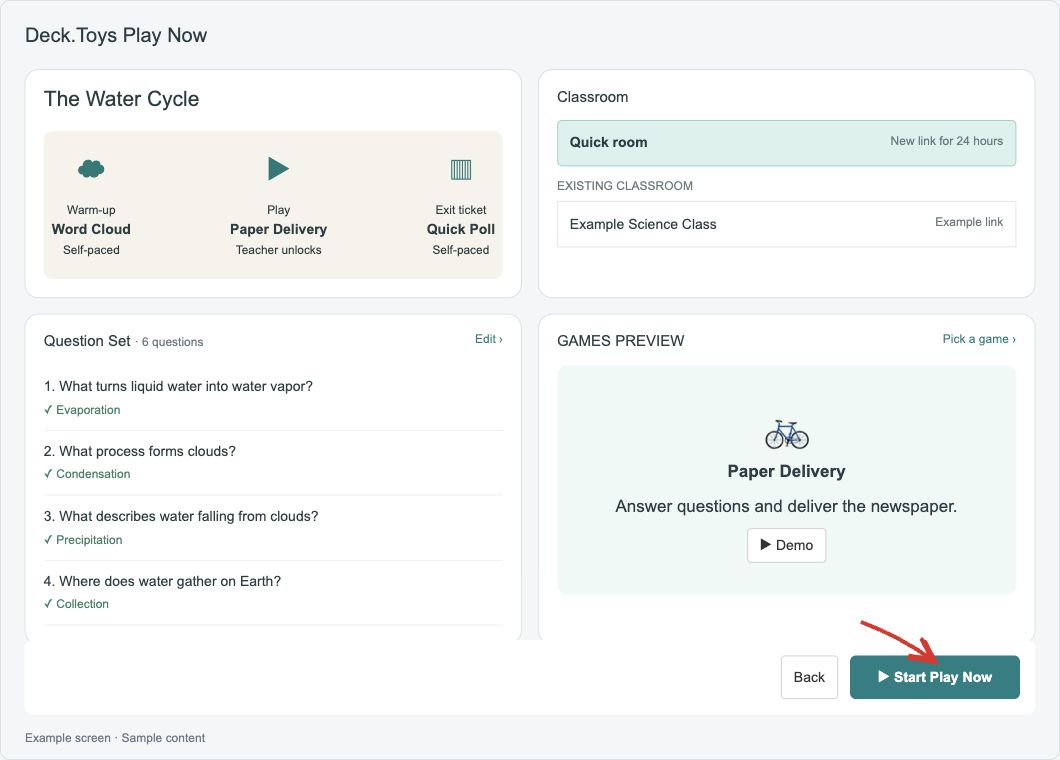Click Start Play Now button
This screenshot has width=1060, height=760.
click(x=934, y=677)
